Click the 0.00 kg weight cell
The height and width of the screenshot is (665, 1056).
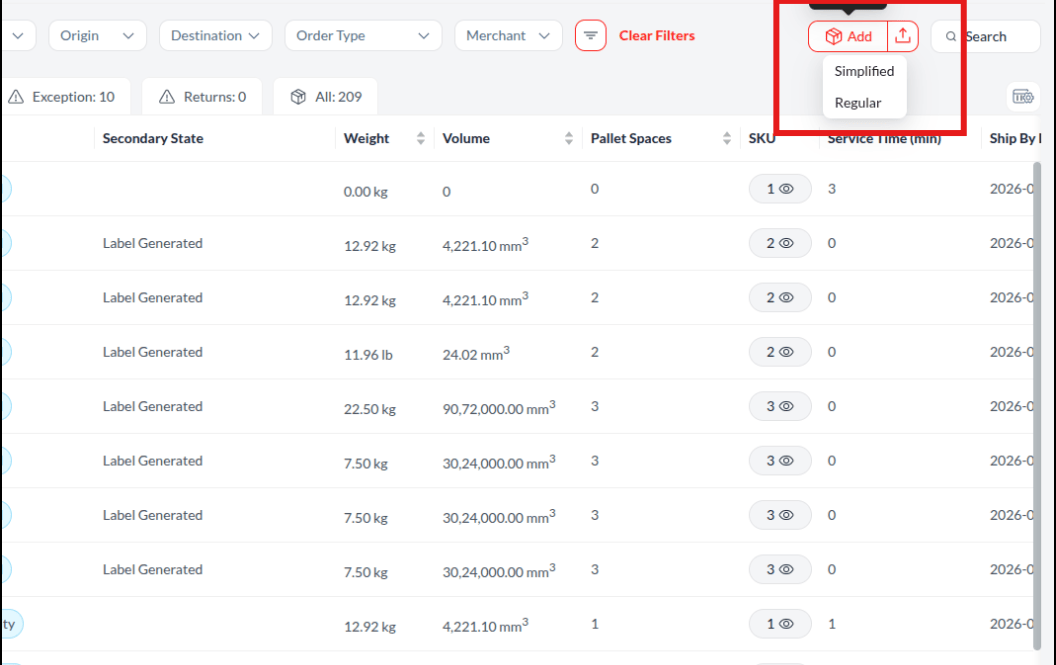click(x=366, y=192)
